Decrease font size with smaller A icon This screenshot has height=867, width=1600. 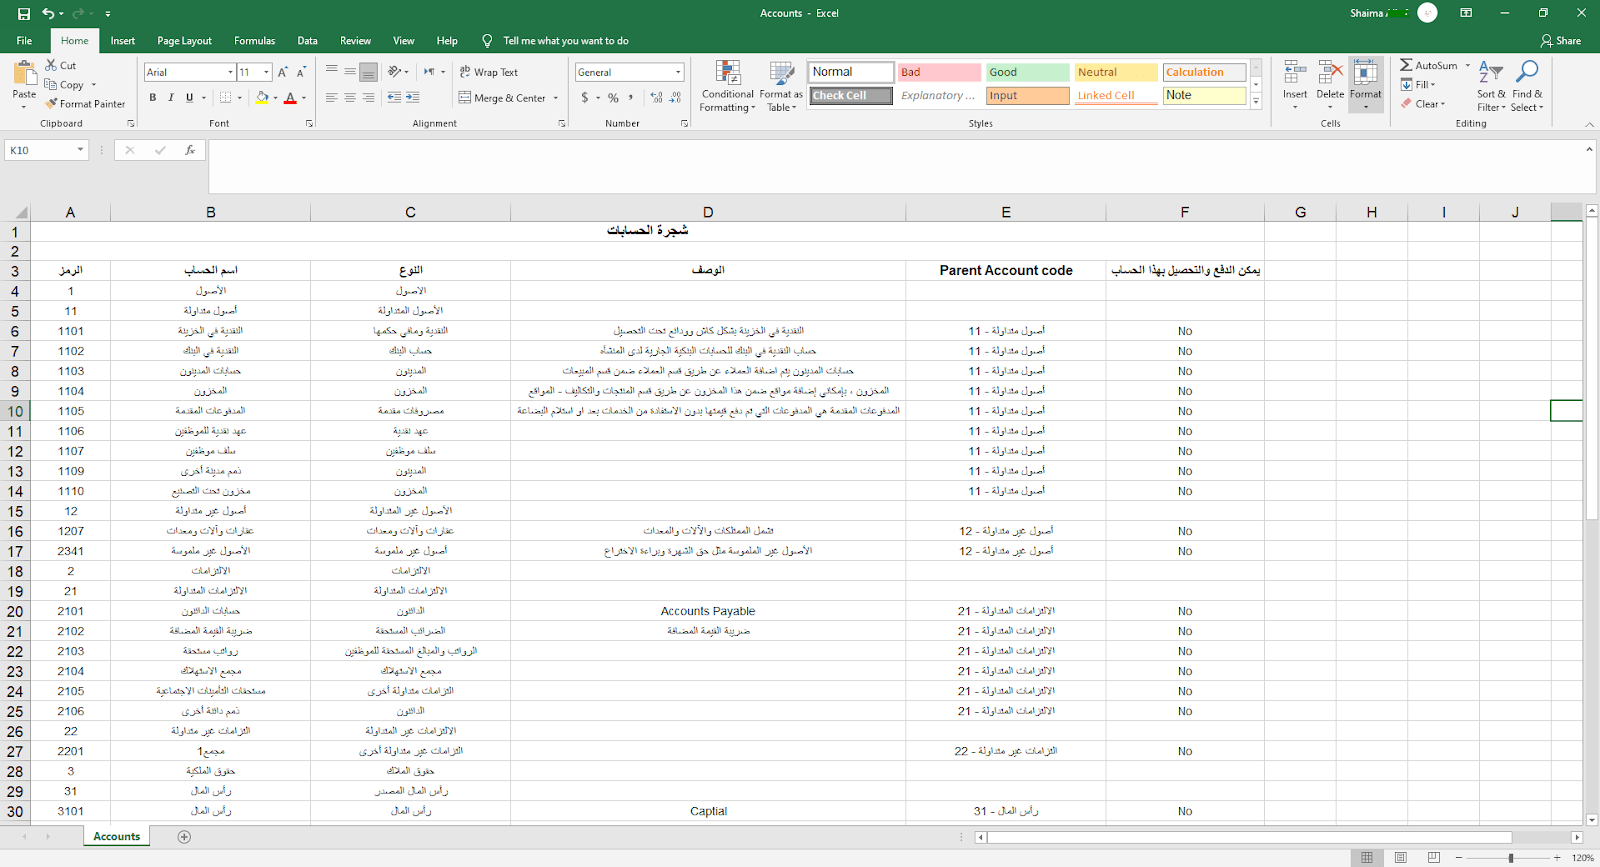coord(301,72)
